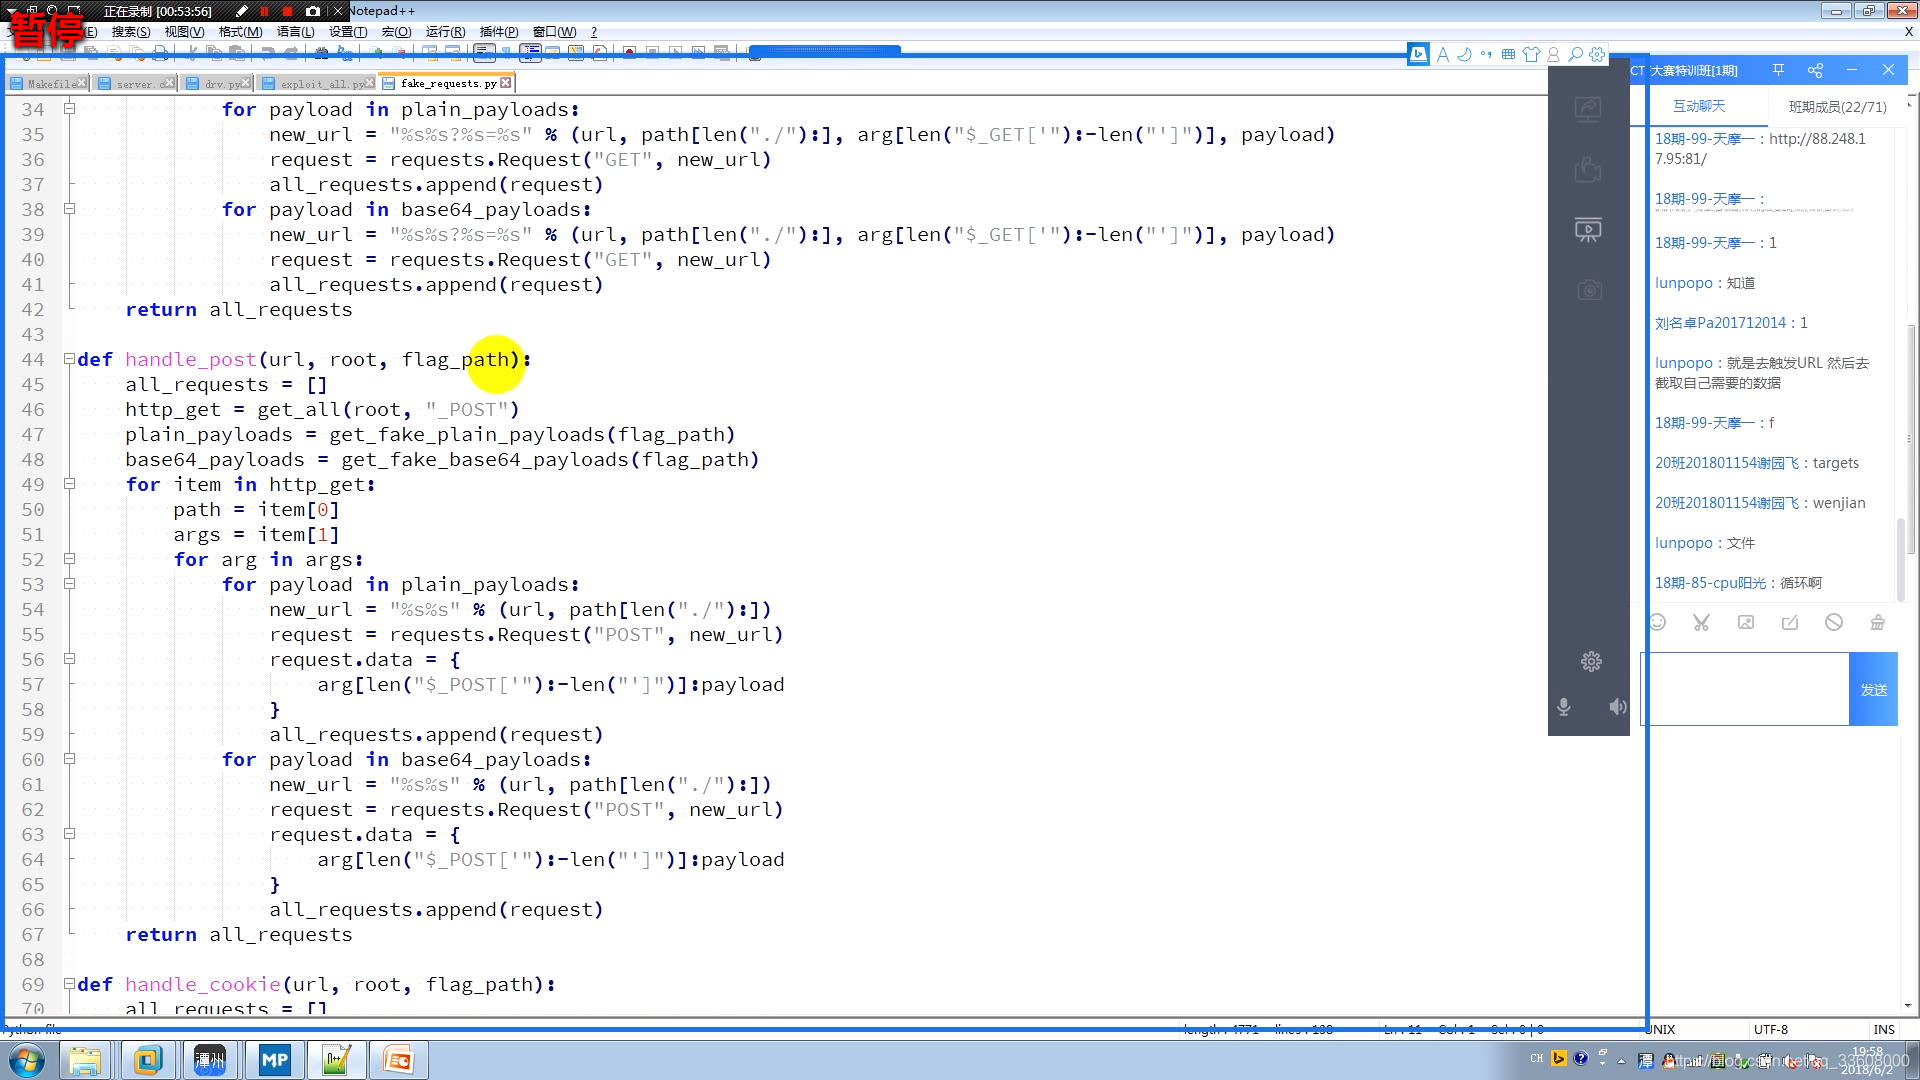Viewport: 1920px width, 1080px height.
Task: Toggle the speaker volume in dark panel
Action: pyautogui.click(x=1617, y=707)
